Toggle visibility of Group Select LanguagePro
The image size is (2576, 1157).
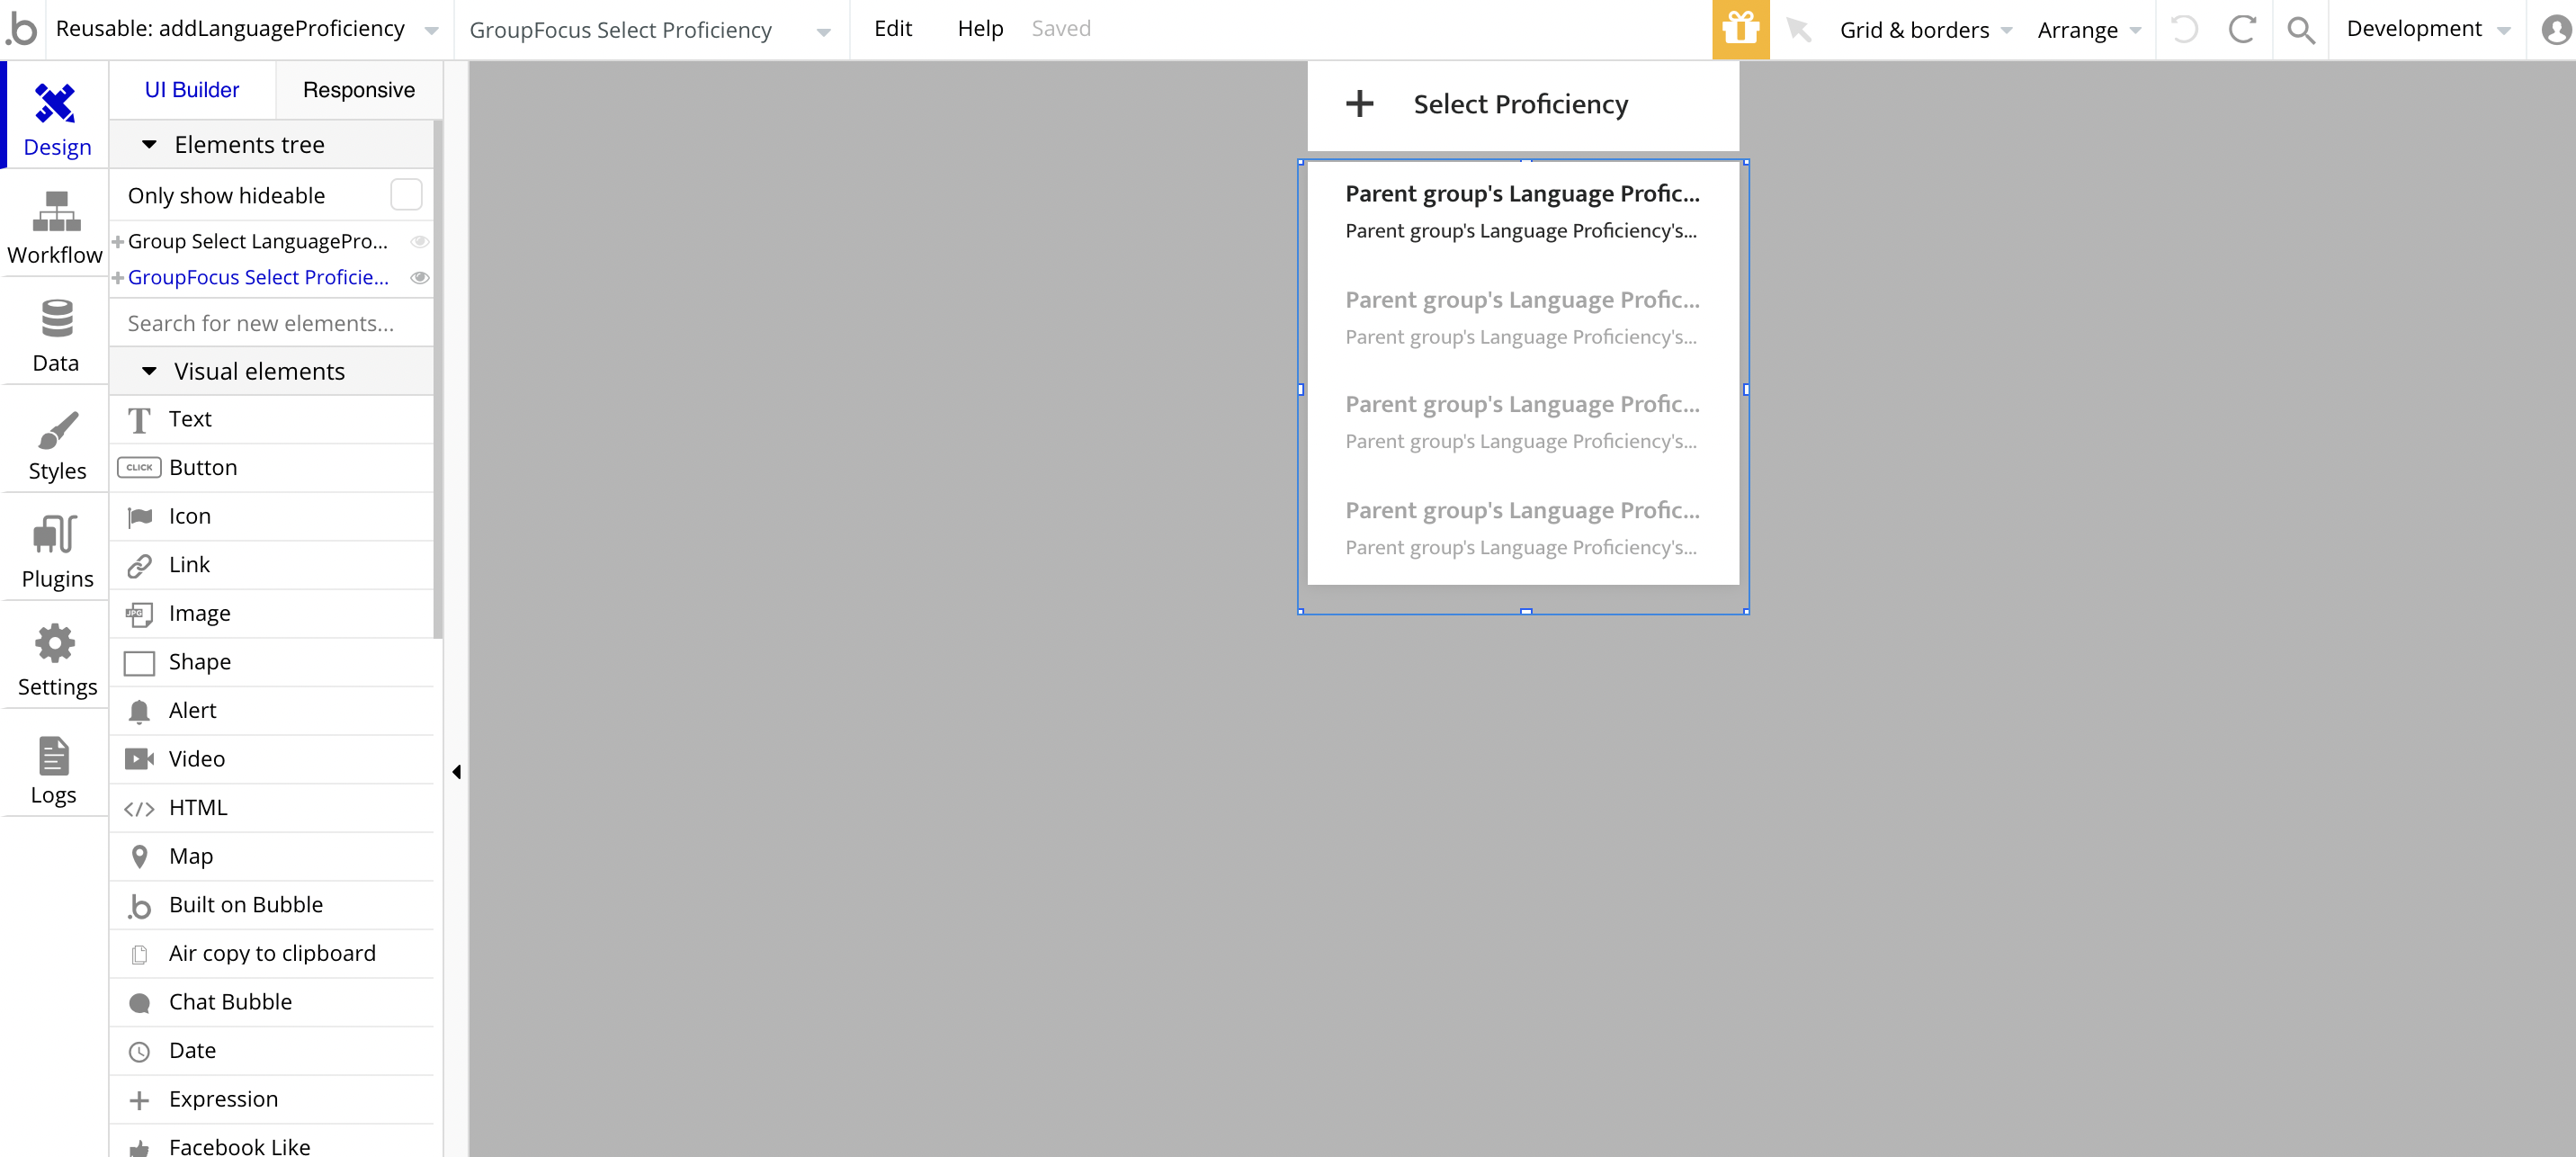pyautogui.click(x=420, y=242)
